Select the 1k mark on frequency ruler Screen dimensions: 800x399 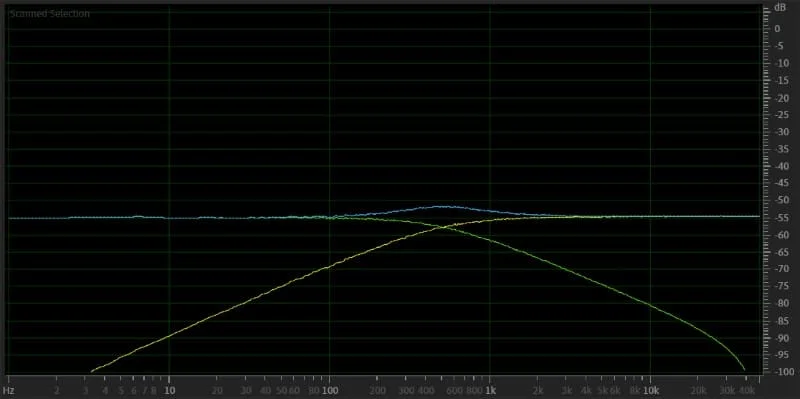(490, 391)
